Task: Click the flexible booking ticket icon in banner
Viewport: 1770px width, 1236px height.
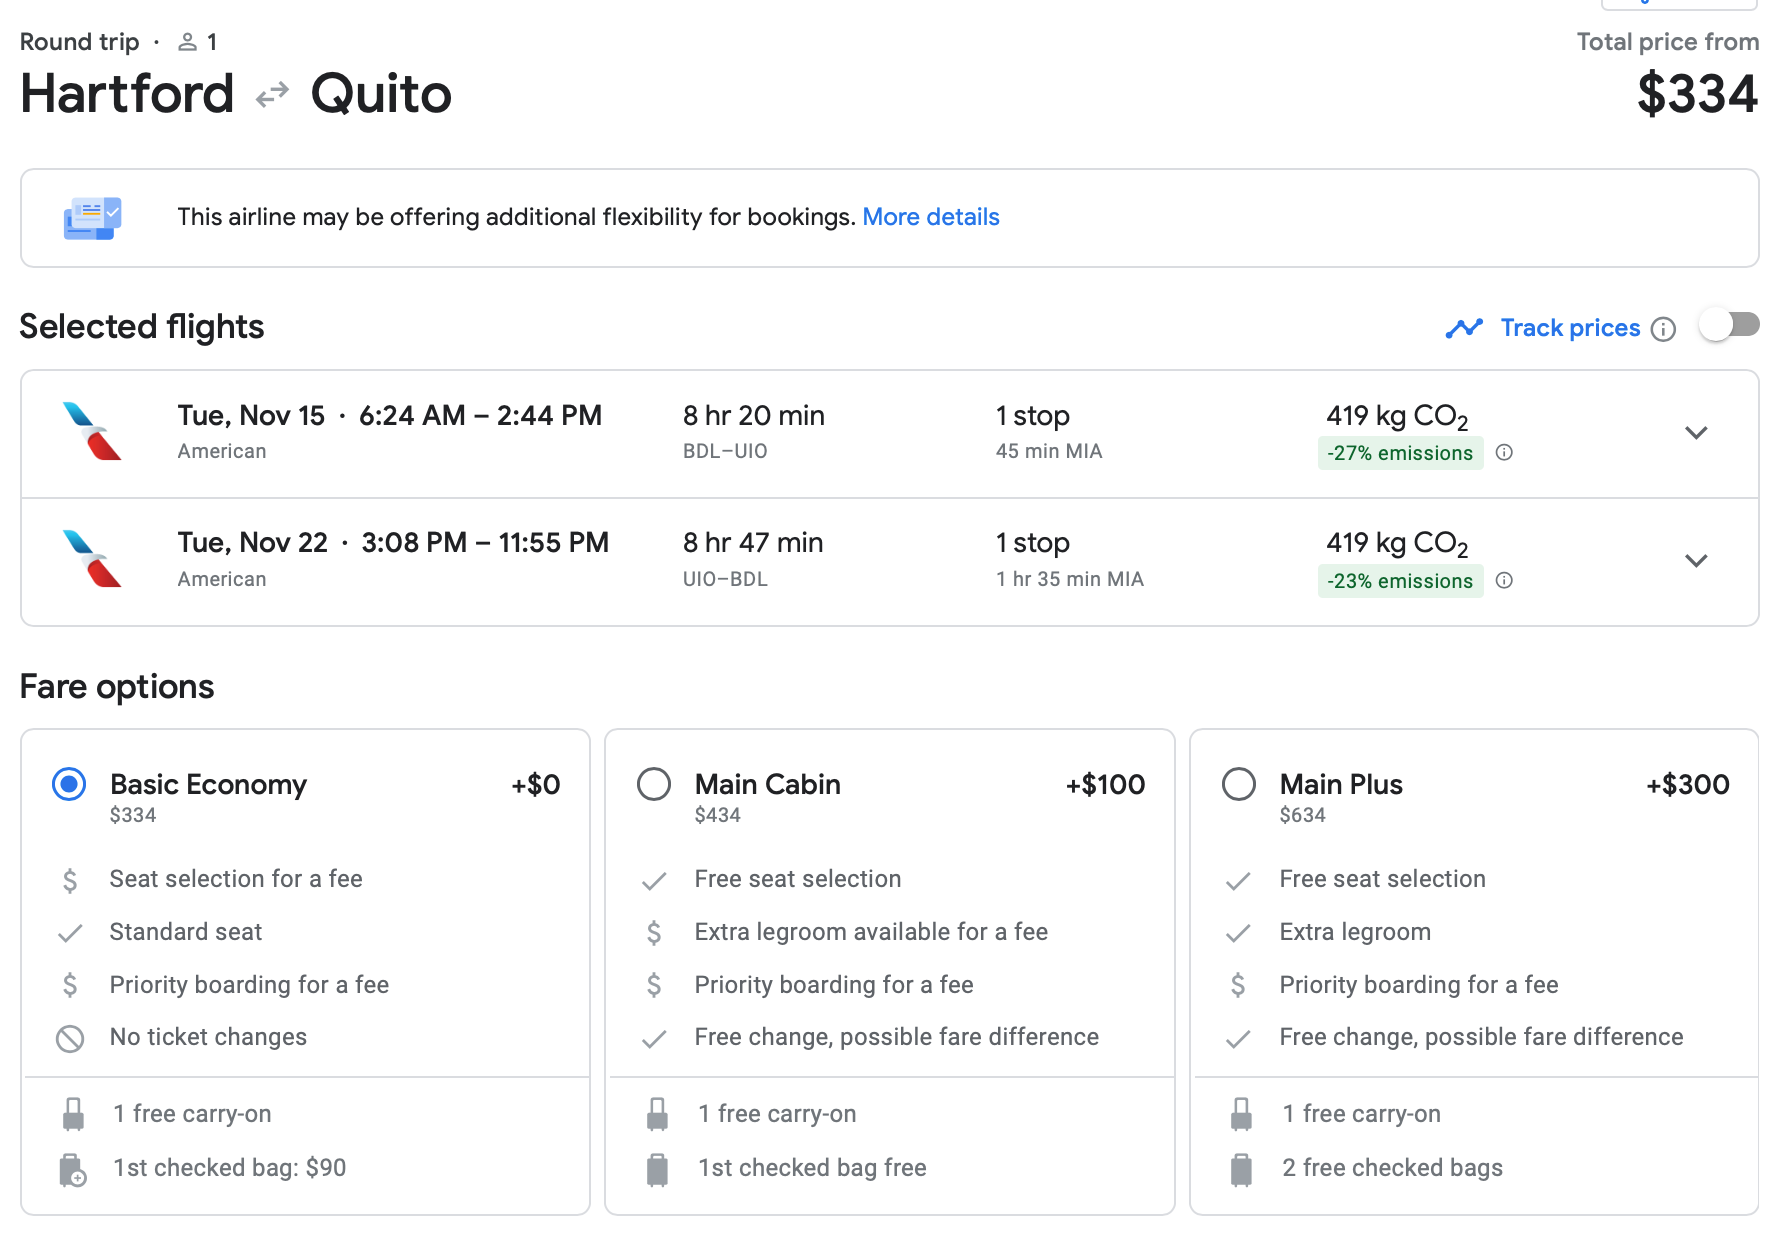Action: pyautogui.click(x=92, y=218)
